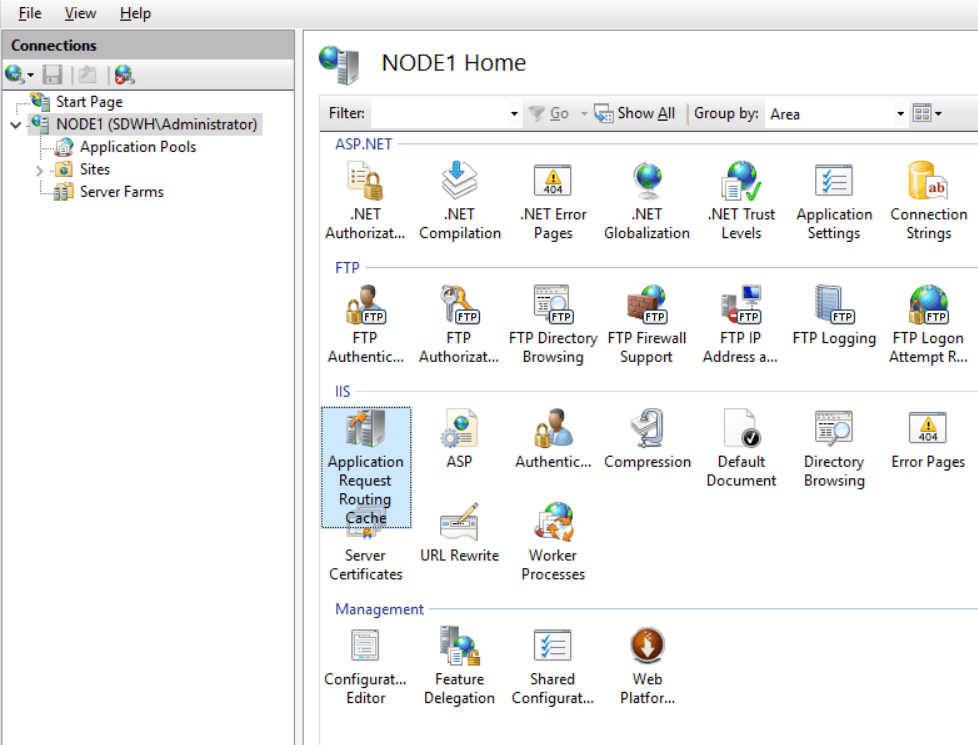Launch the Web Platform Installer

click(646, 645)
